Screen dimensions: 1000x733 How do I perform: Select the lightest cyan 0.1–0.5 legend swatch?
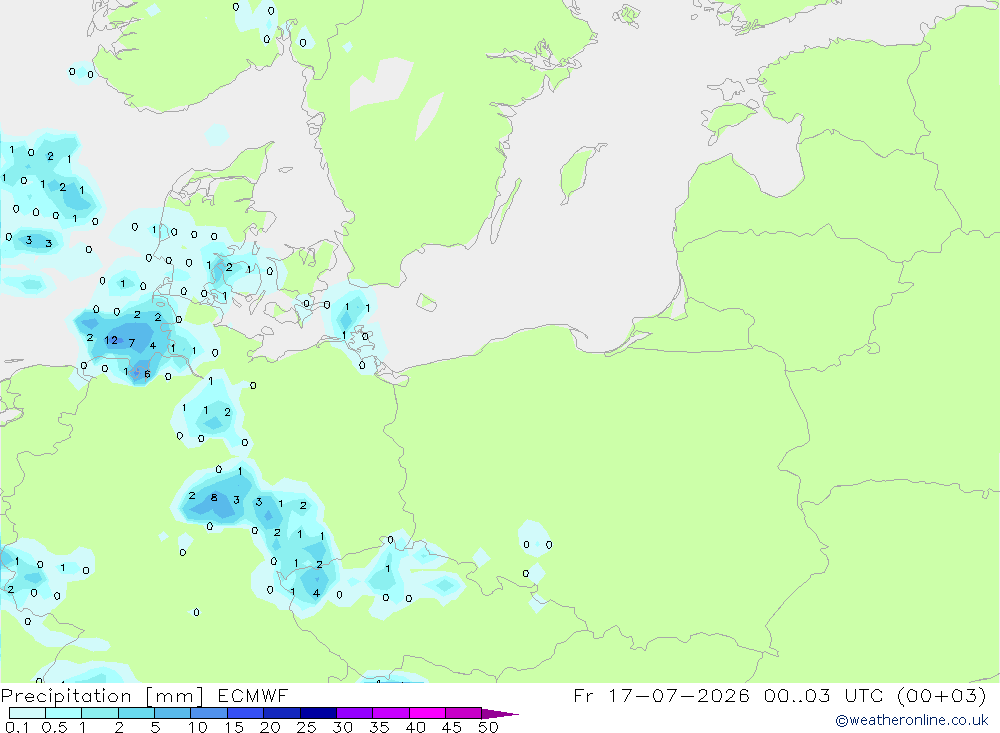(x=27, y=713)
